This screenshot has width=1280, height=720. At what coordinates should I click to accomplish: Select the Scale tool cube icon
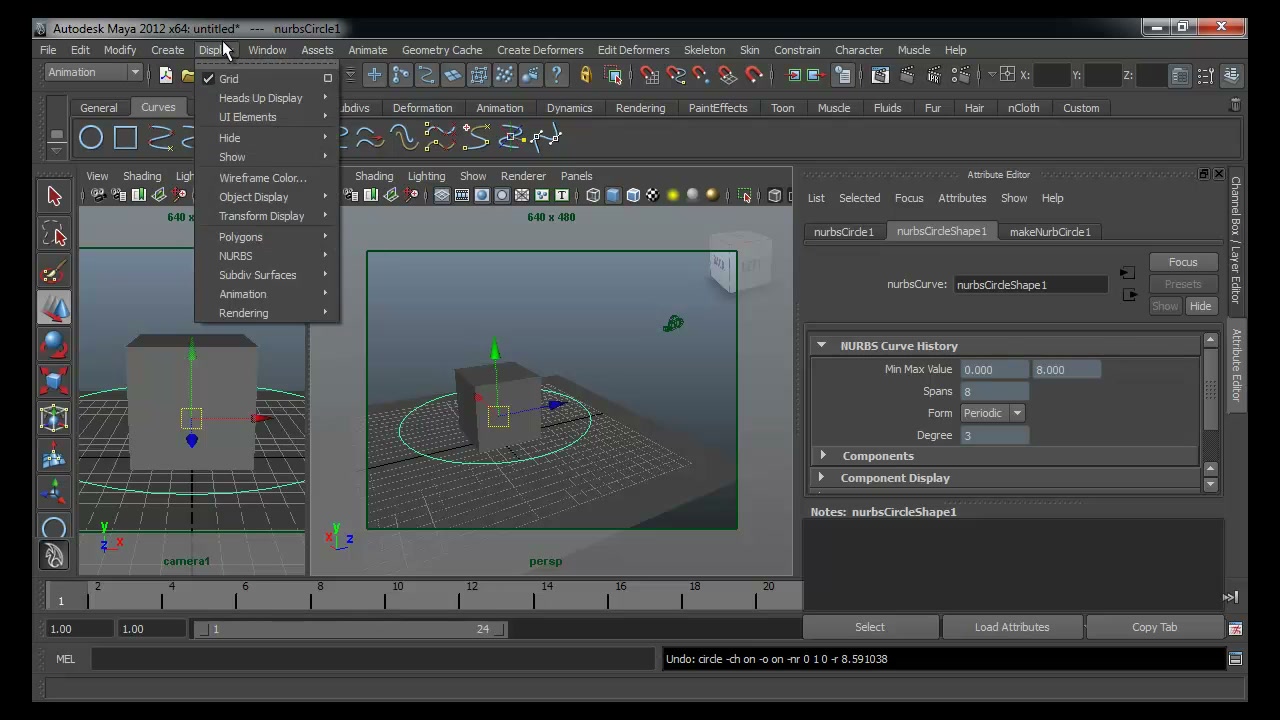(x=54, y=381)
